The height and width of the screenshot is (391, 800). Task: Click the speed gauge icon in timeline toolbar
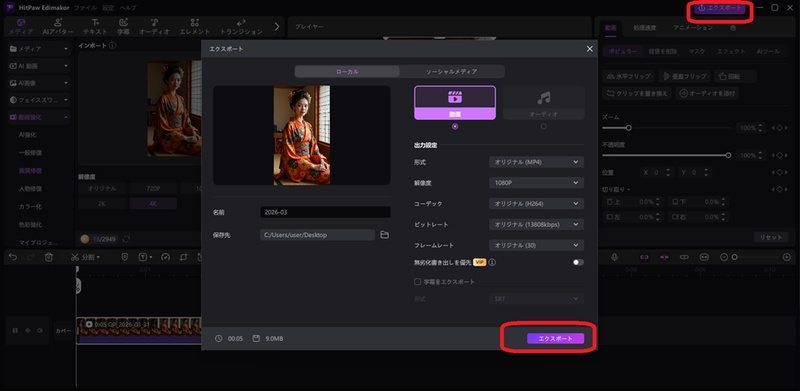tap(165, 257)
